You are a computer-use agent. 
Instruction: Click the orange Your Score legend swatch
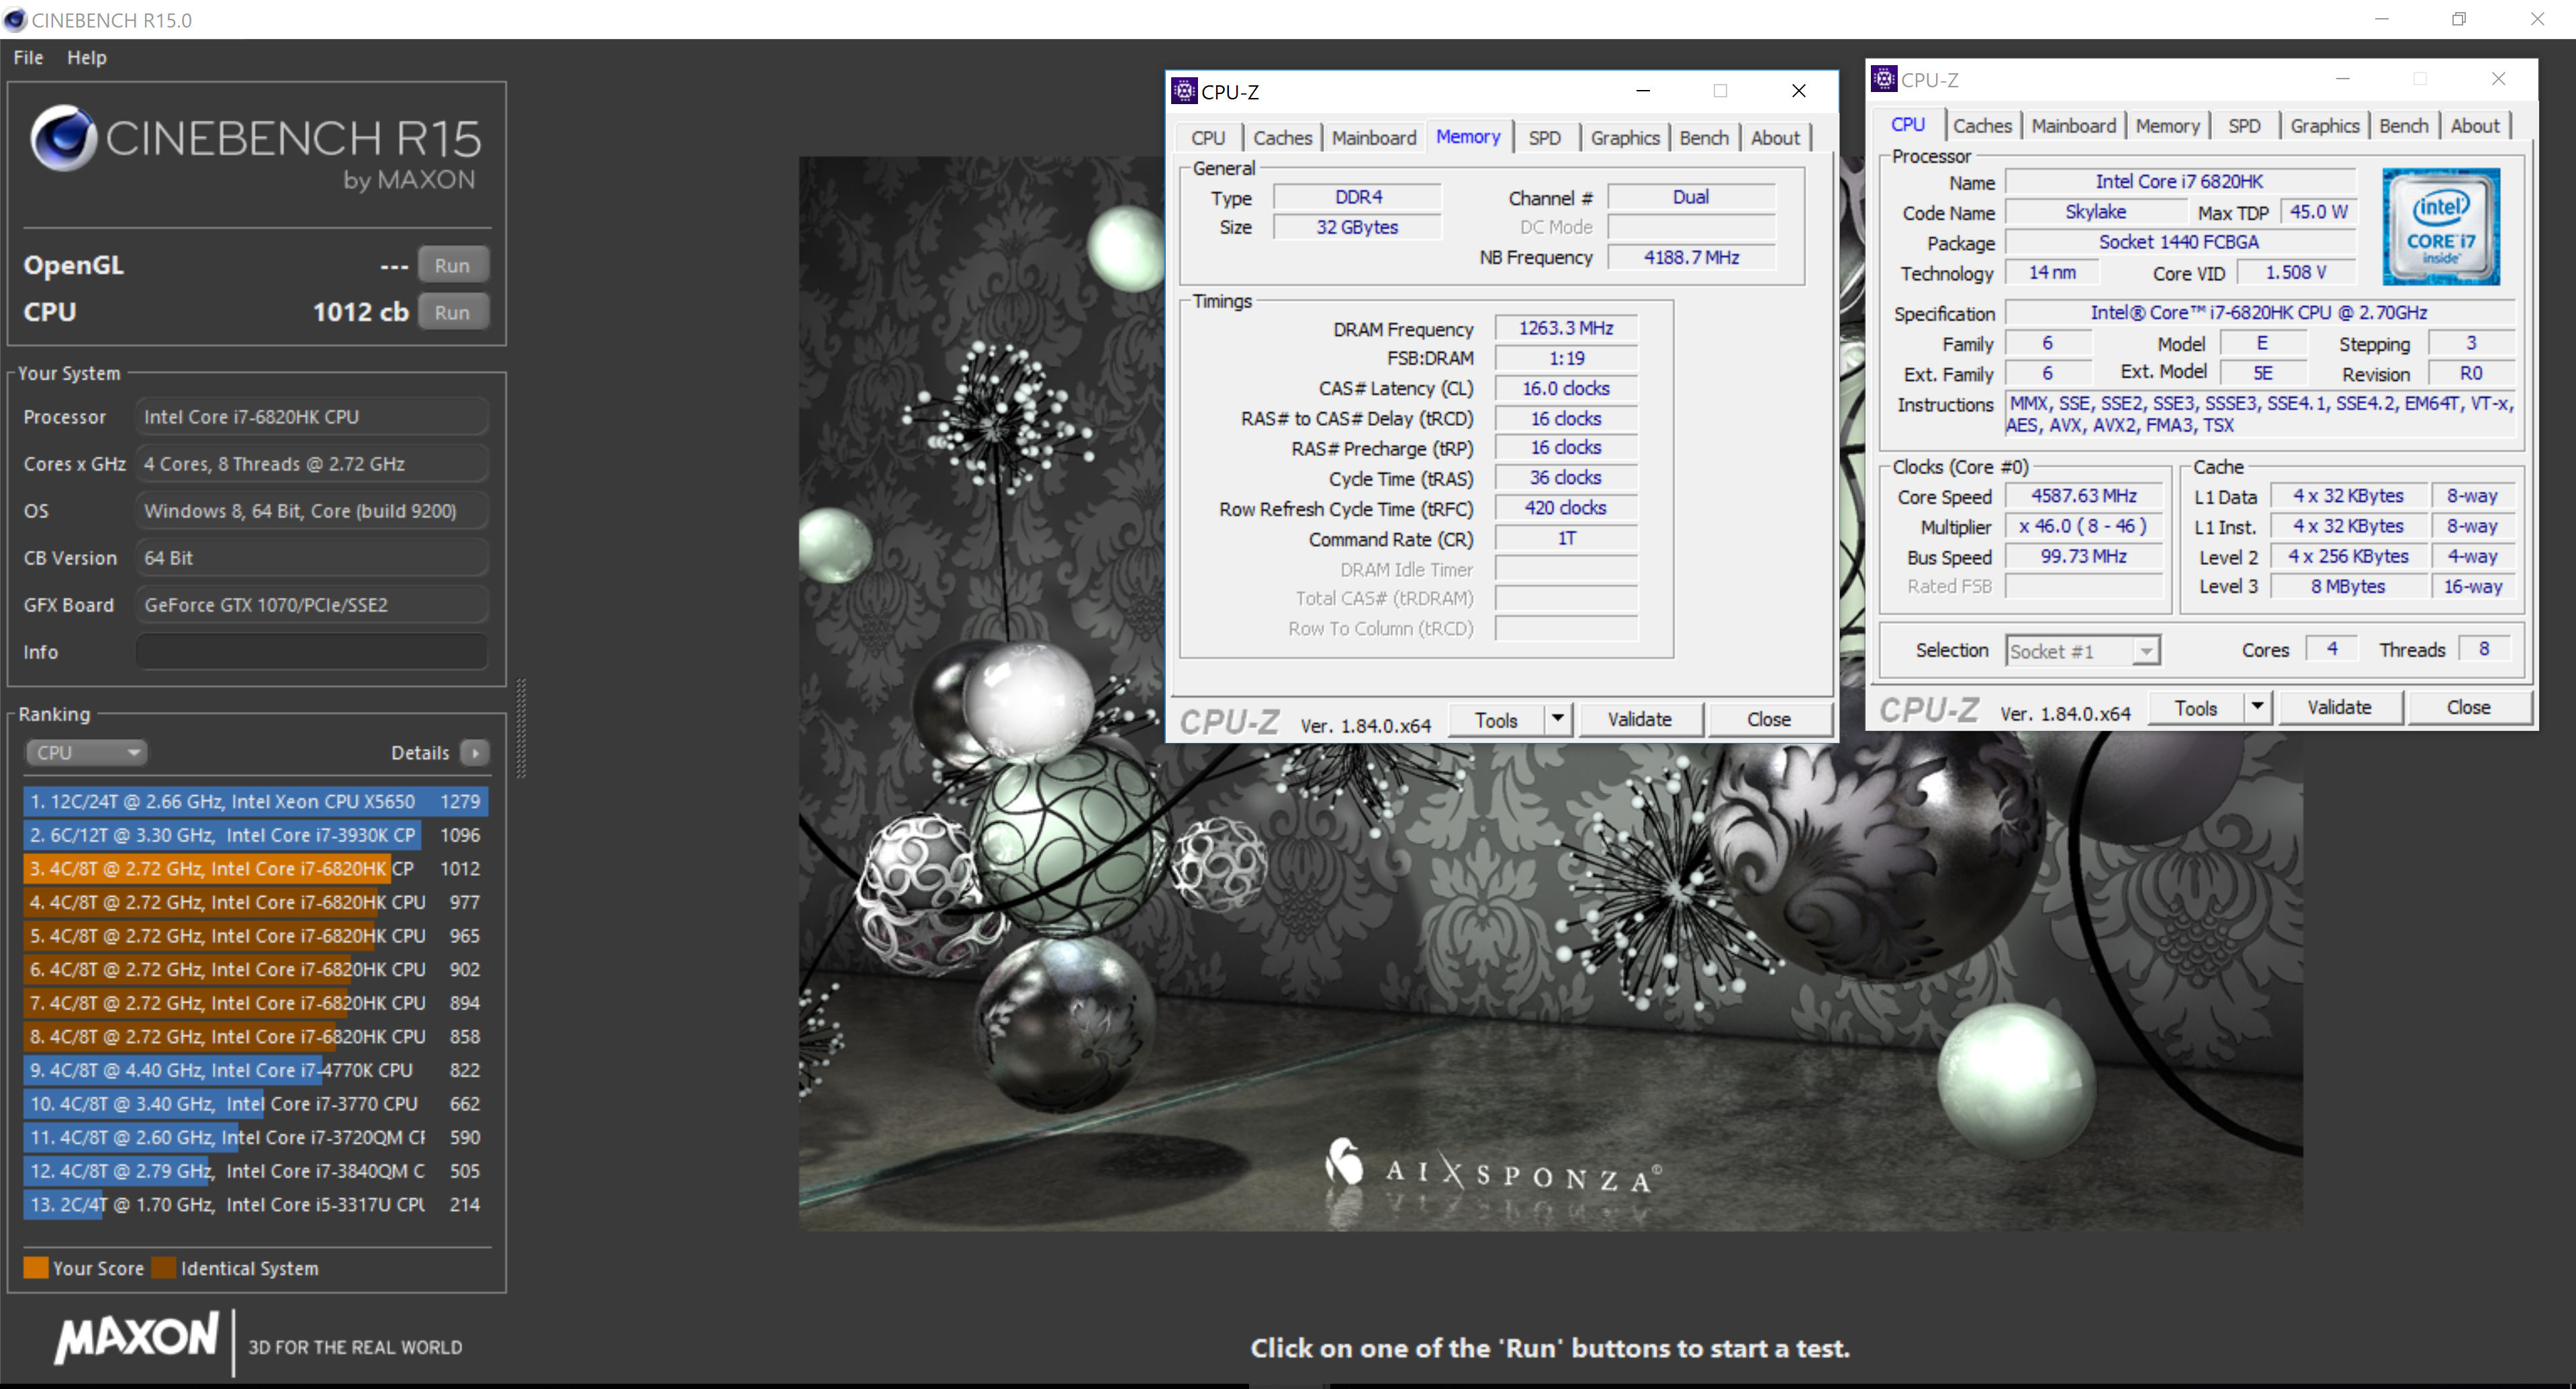[x=36, y=1268]
